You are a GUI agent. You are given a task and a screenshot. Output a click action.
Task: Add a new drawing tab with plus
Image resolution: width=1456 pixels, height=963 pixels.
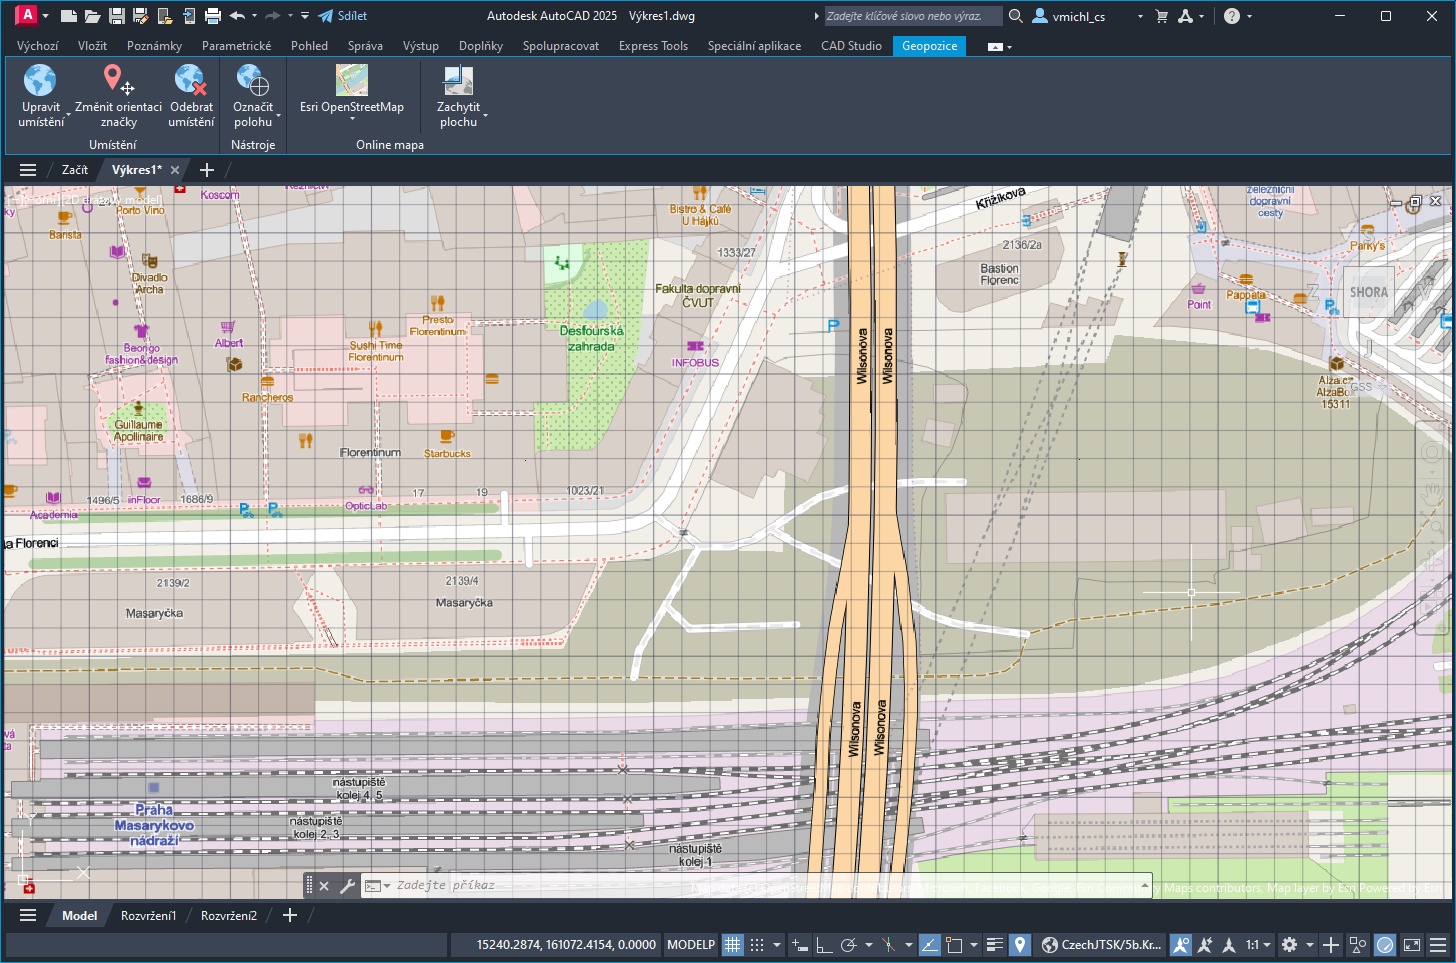pos(207,170)
